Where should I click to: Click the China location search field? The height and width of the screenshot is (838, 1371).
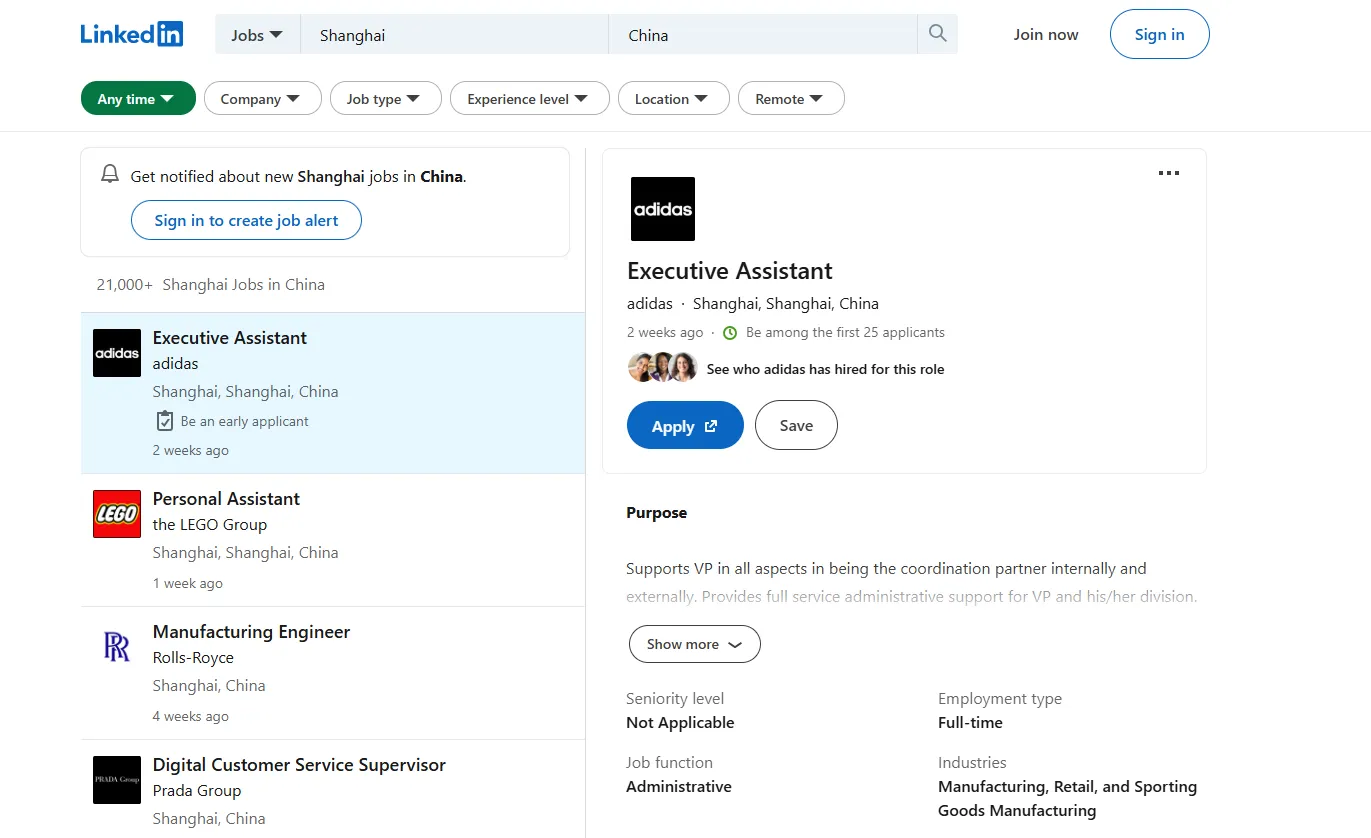point(763,34)
